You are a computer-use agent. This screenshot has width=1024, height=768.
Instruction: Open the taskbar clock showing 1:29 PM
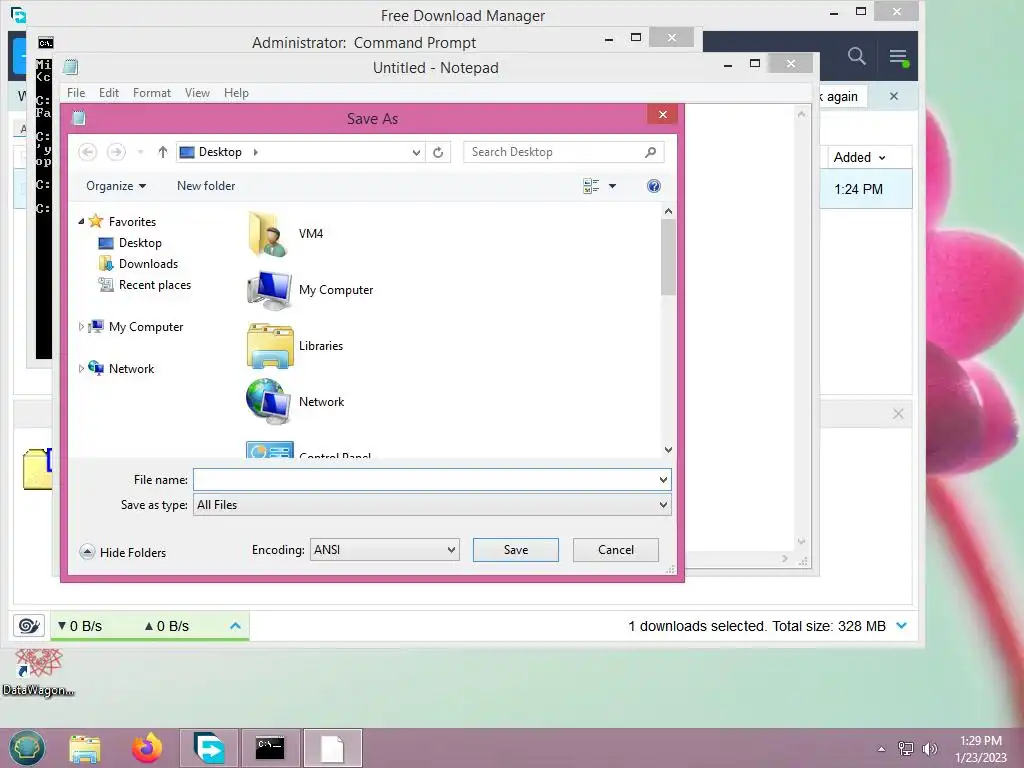point(981,749)
